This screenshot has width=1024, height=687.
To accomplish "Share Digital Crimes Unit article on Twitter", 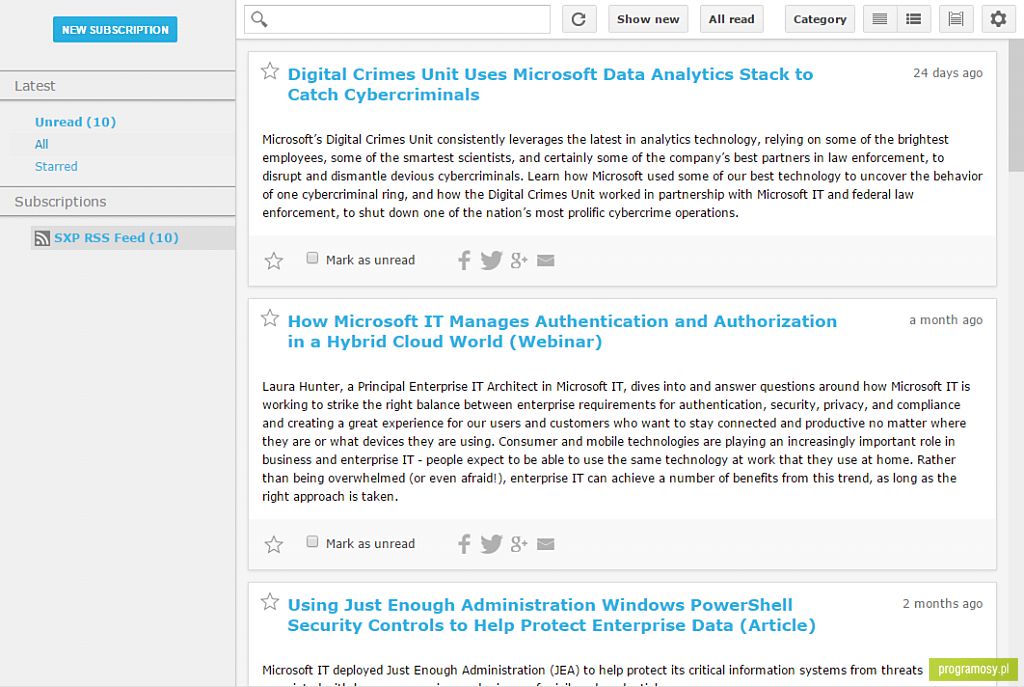I will (x=491, y=260).
